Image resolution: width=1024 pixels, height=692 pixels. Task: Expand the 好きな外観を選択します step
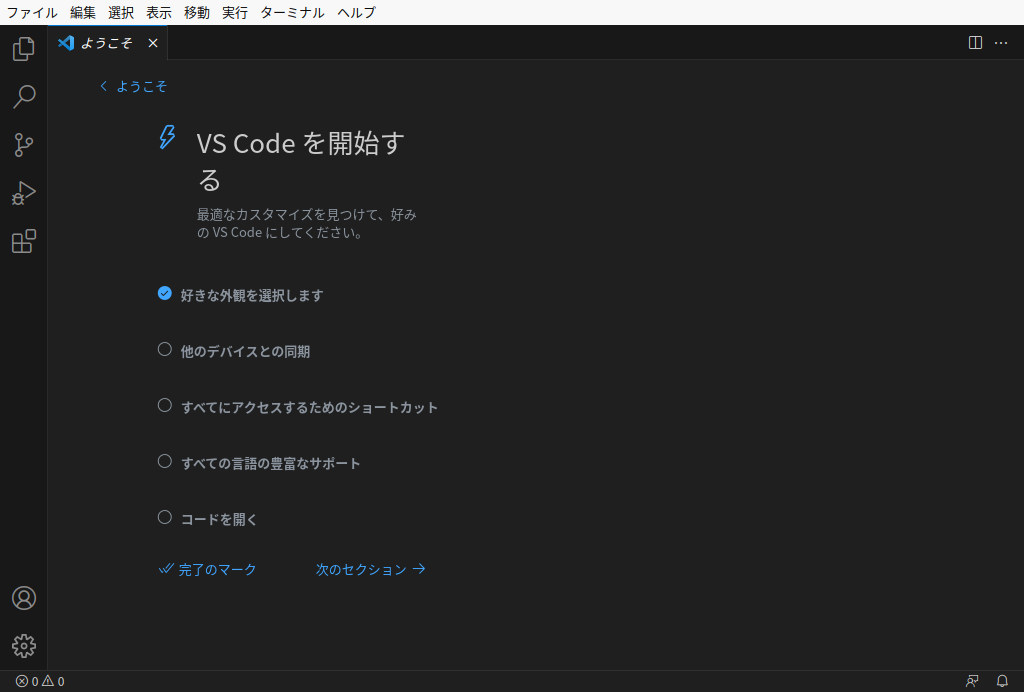click(x=252, y=296)
